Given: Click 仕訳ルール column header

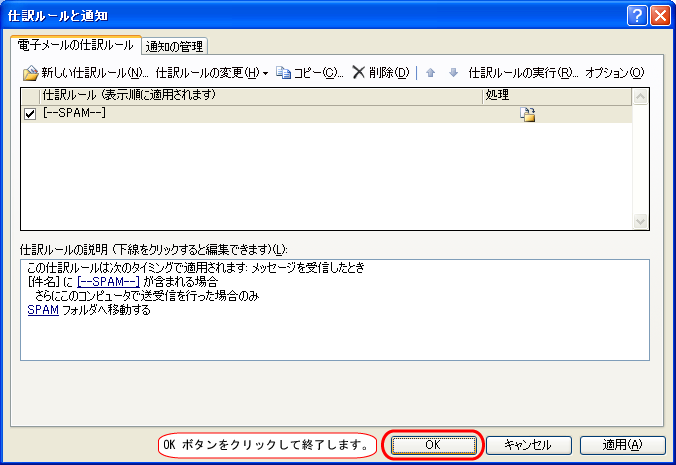Looking at the screenshot, I should pos(260,96).
